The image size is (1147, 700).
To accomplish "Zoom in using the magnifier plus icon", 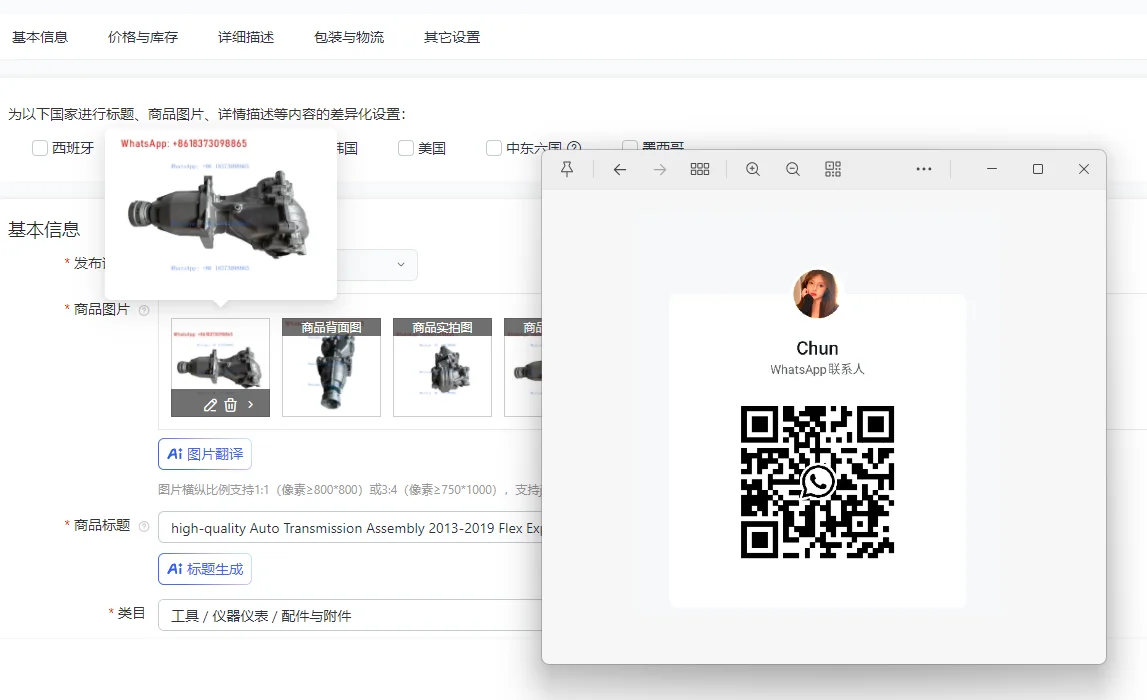I will click(752, 169).
